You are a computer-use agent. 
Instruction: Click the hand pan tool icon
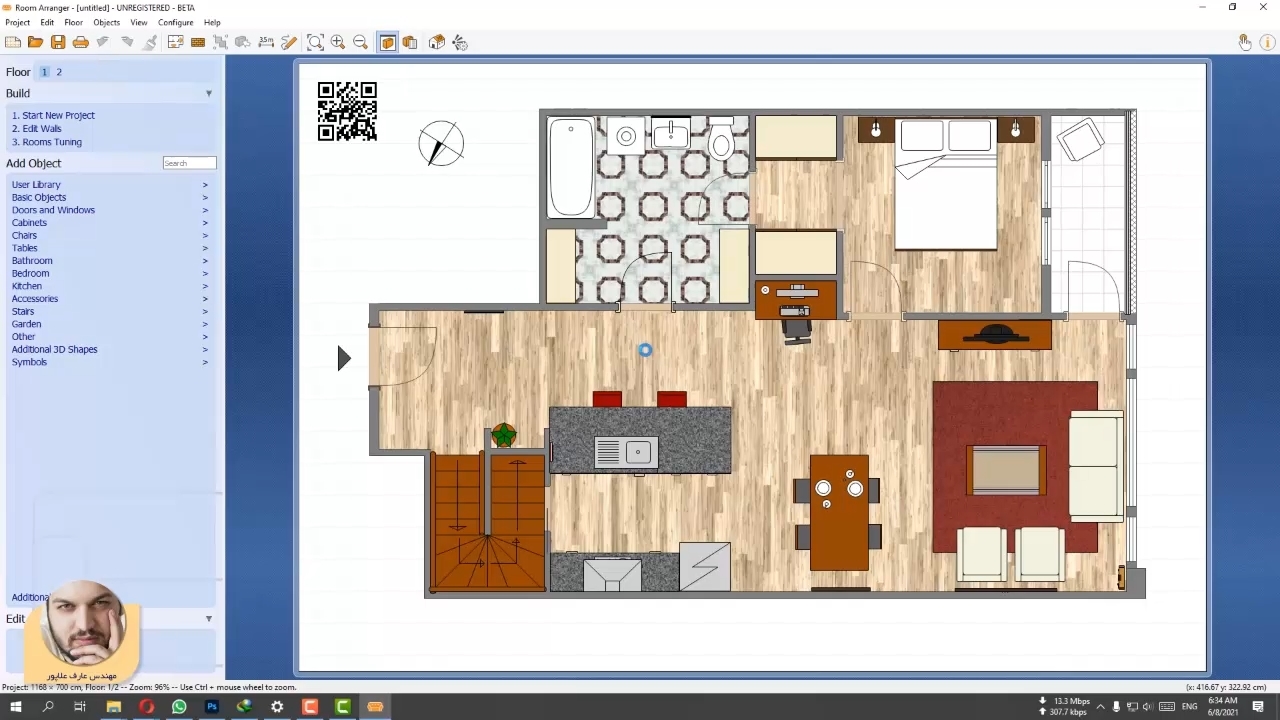click(x=1245, y=42)
